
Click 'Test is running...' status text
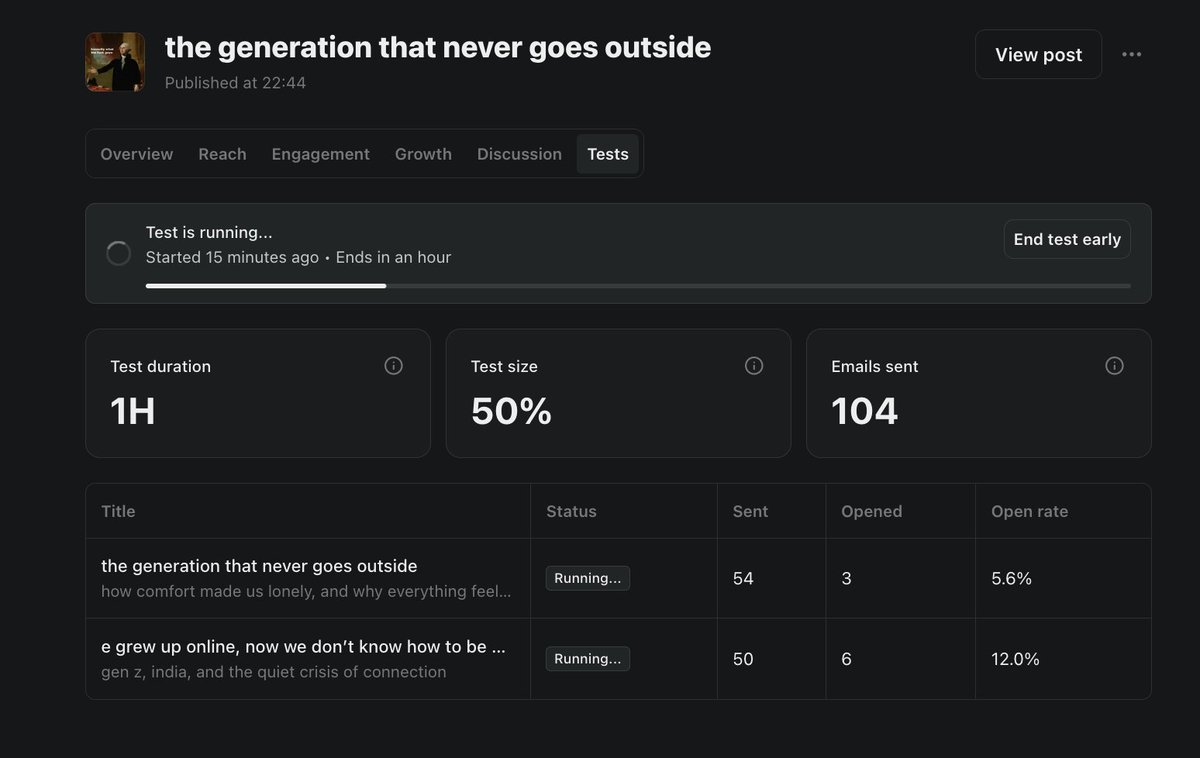209,232
